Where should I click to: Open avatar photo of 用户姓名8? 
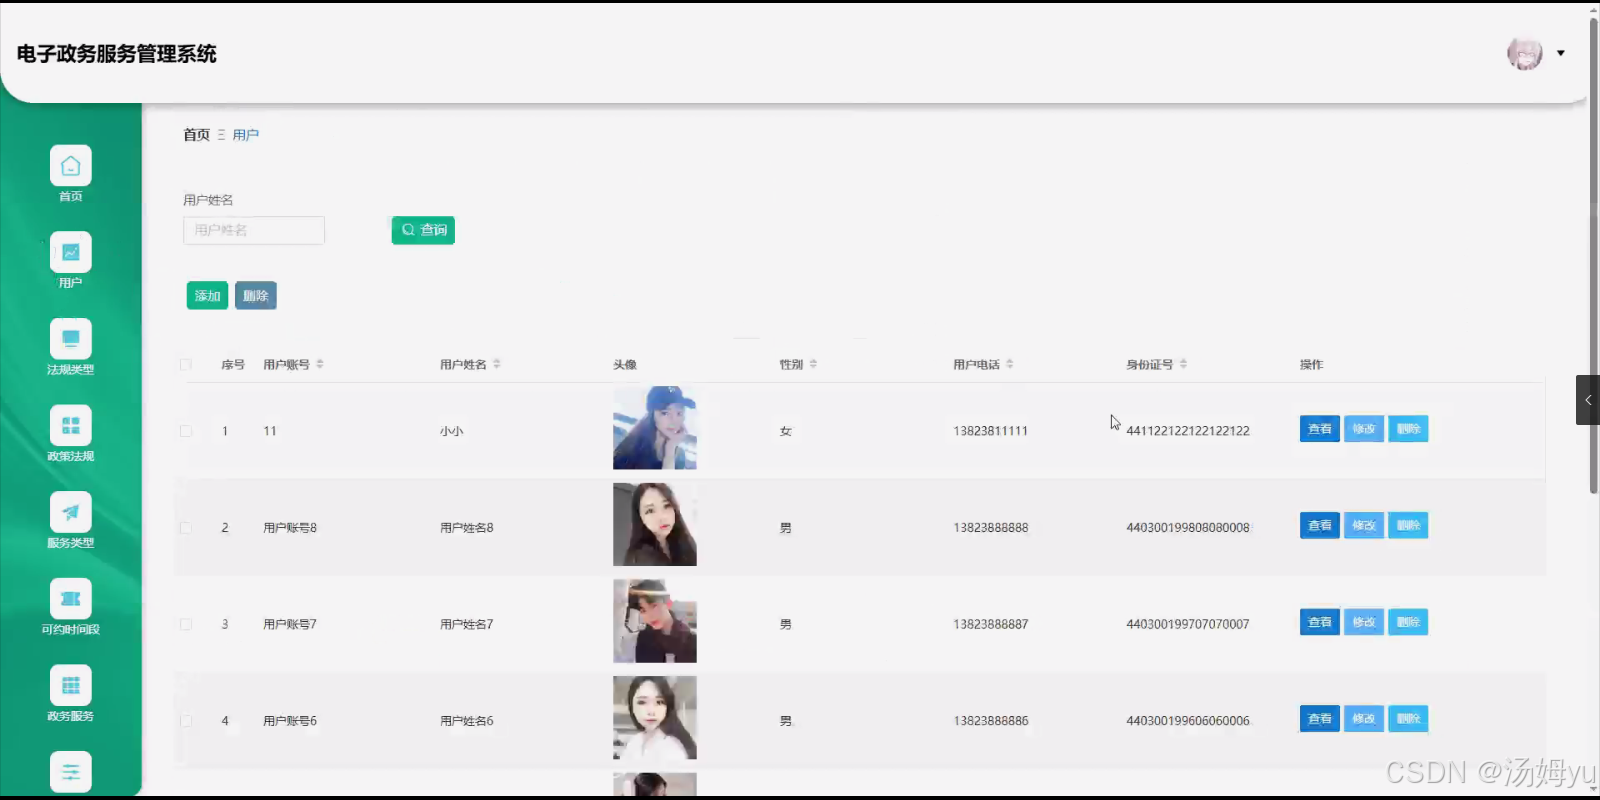click(x=655, y=525)
